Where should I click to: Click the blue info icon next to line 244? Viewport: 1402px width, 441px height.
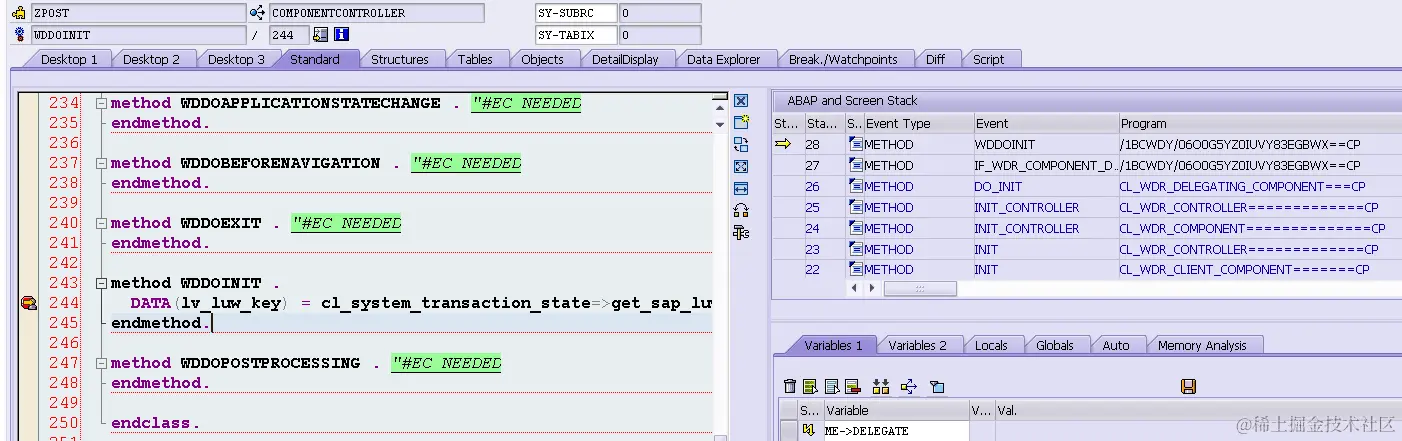341,35
